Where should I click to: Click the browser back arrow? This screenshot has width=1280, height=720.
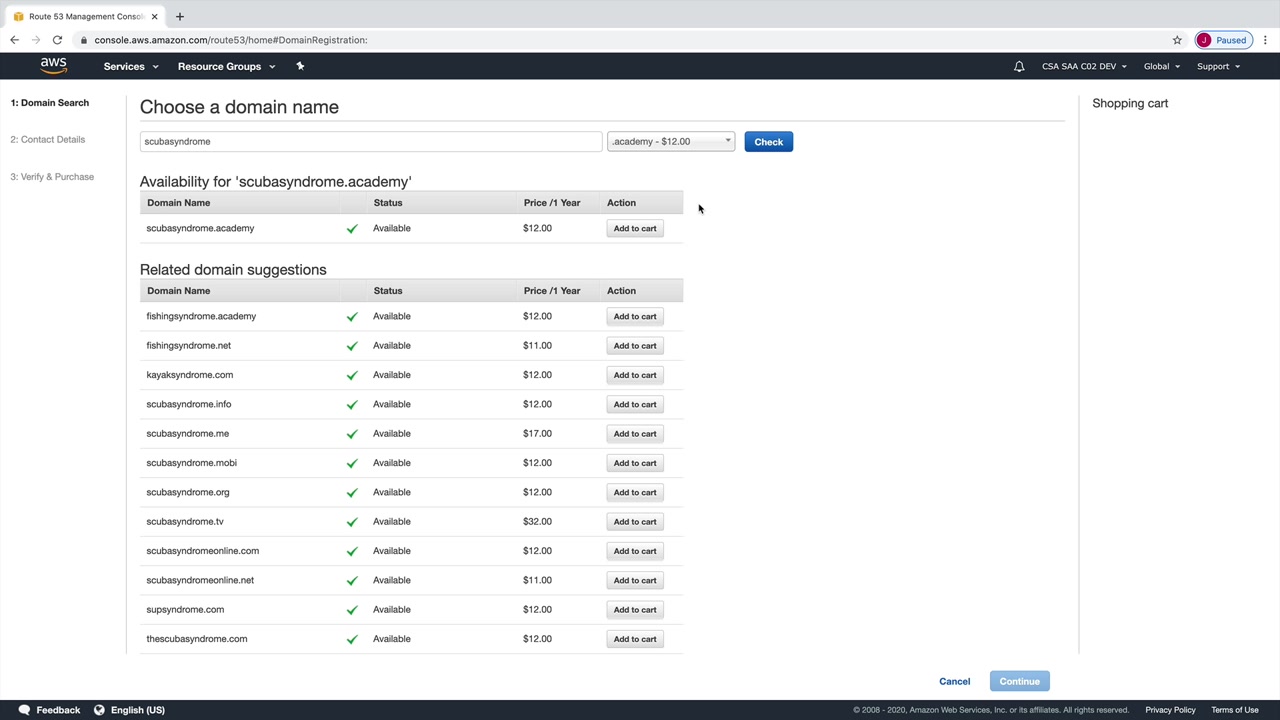click(15, 40)
